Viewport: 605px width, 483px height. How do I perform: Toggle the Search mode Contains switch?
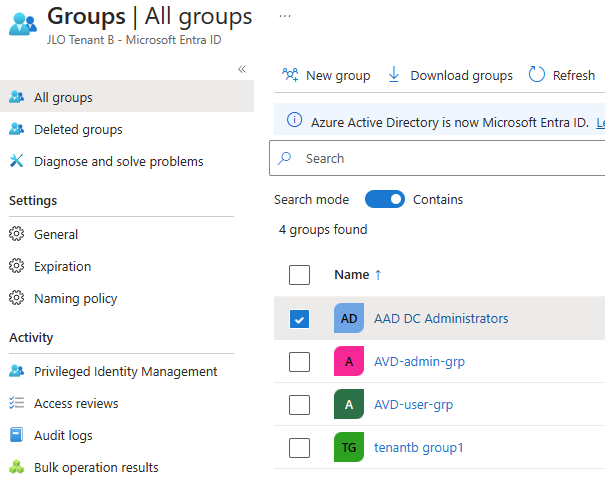[x=385, y=199]
